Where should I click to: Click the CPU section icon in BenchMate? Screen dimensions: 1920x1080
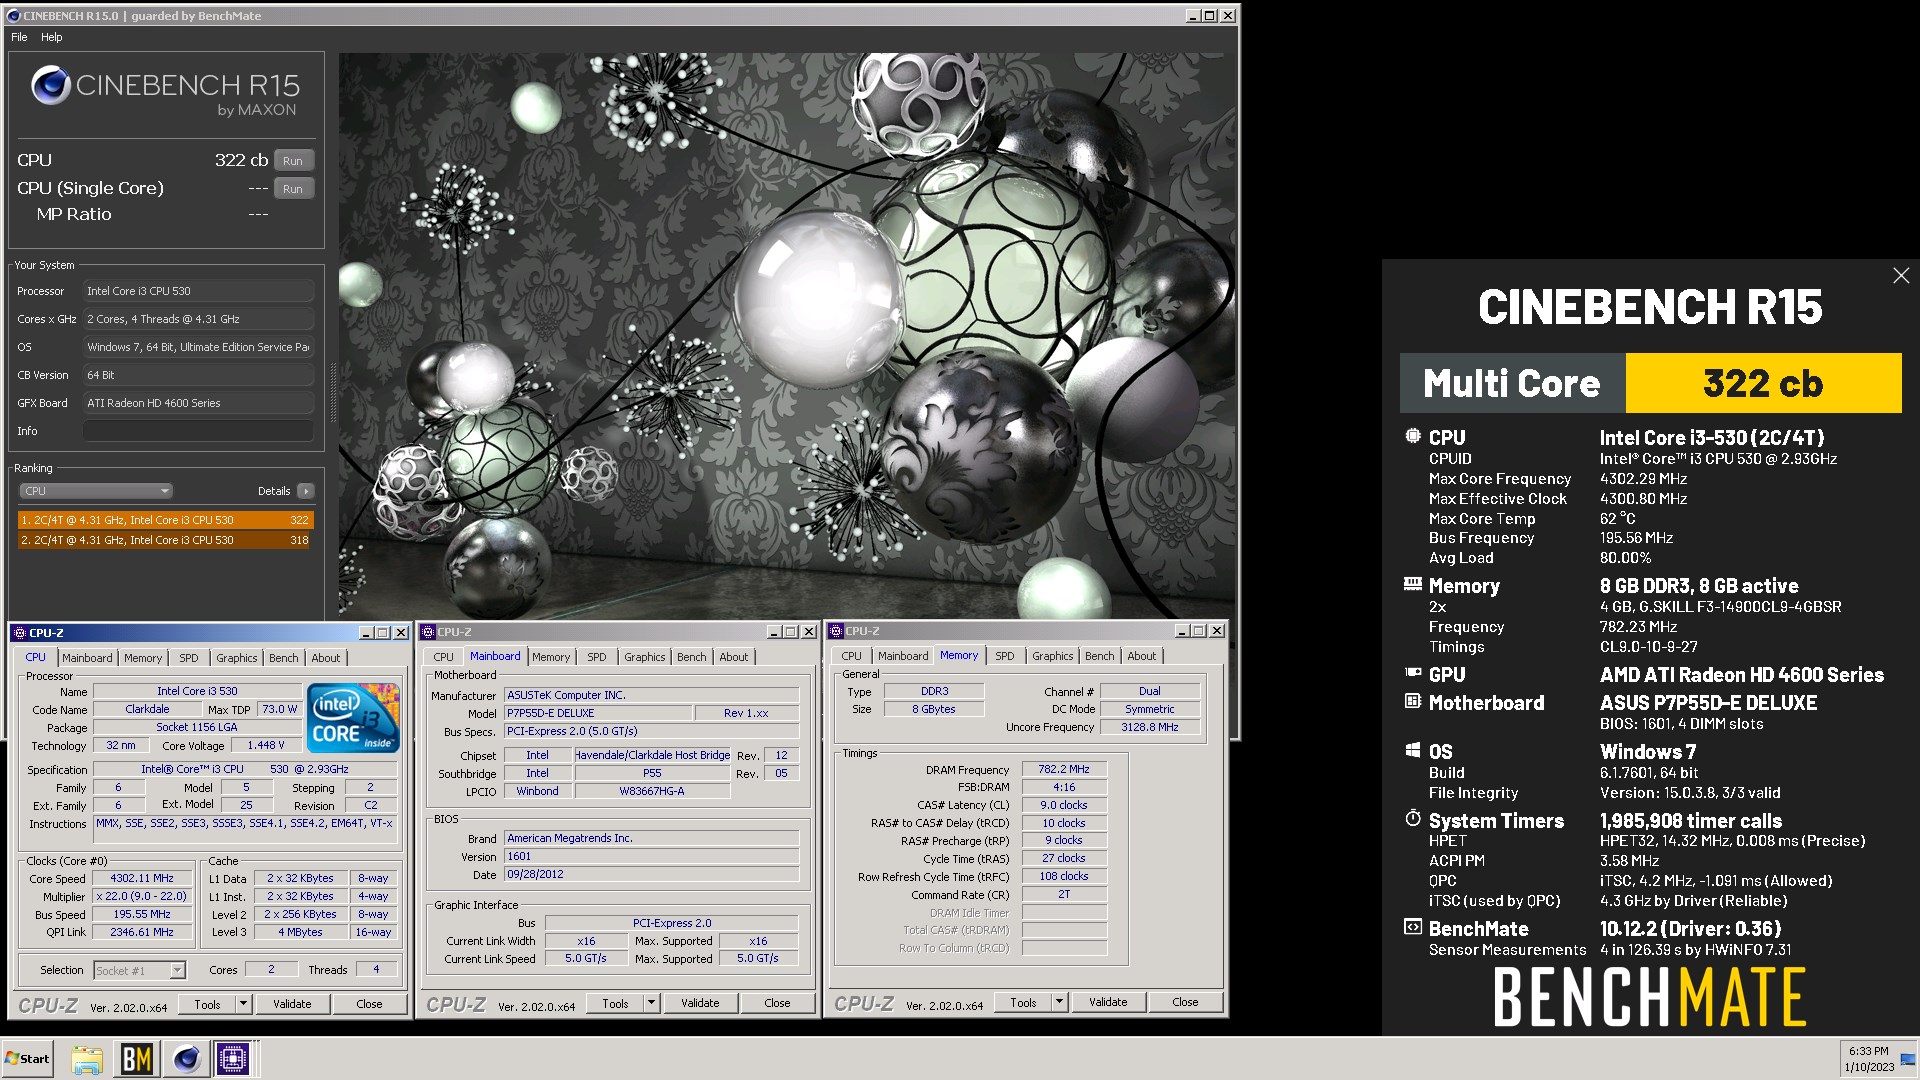point(1413,436)
